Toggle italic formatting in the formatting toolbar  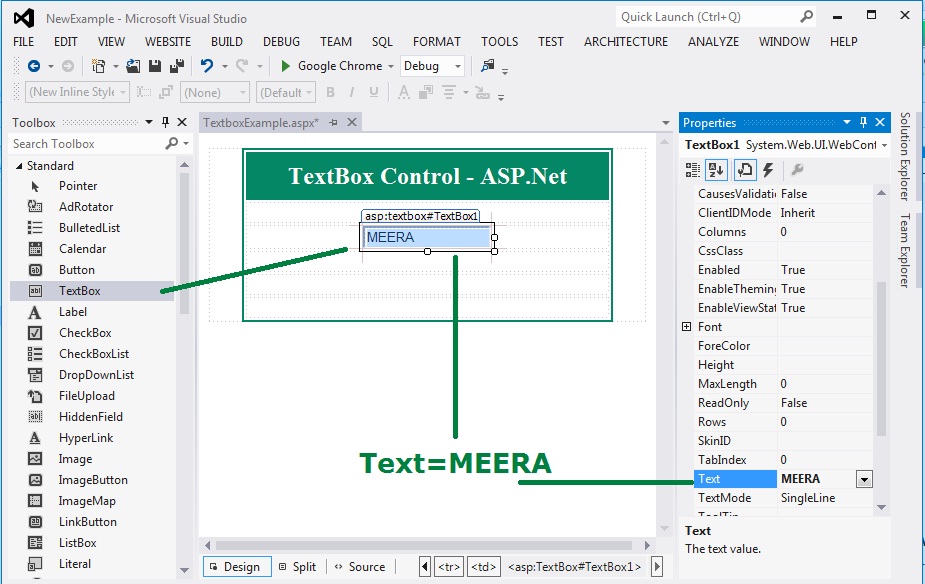352,91
